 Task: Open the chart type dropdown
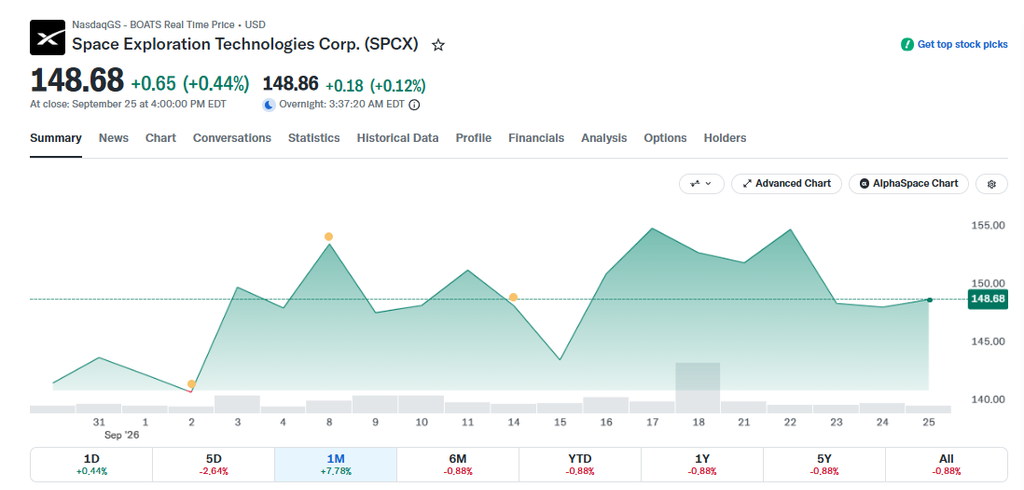click(702, 184)
